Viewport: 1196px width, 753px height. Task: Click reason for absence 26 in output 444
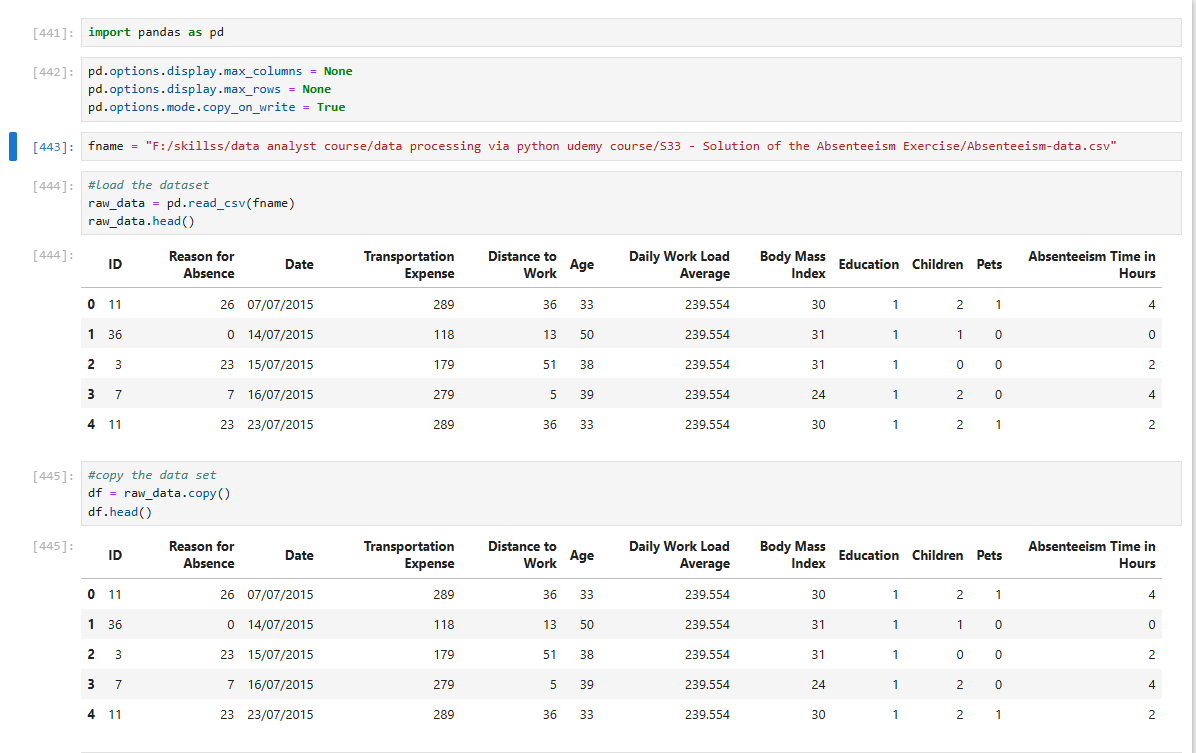click(227, 304)
